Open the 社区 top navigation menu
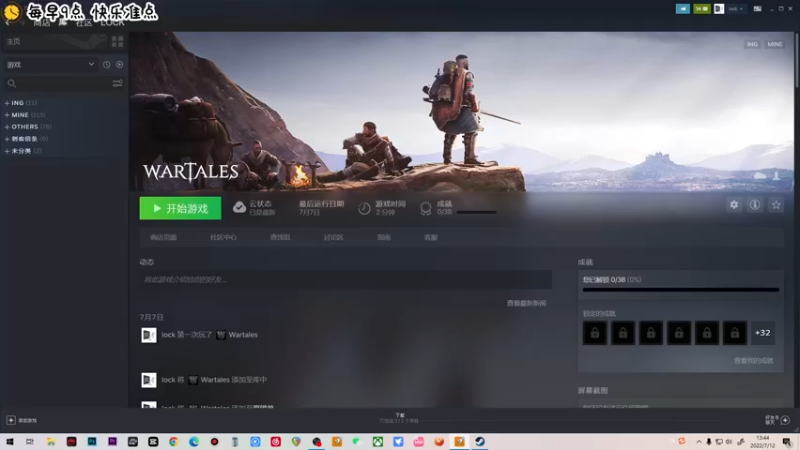The height and width of the screenshot is (450, 800). pos(84,22)
